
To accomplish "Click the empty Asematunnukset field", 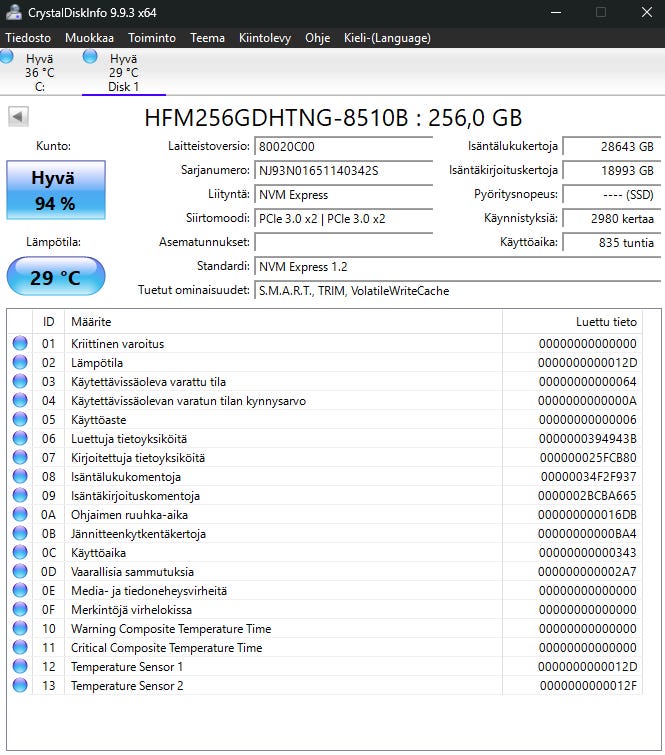I will [344, 242].
